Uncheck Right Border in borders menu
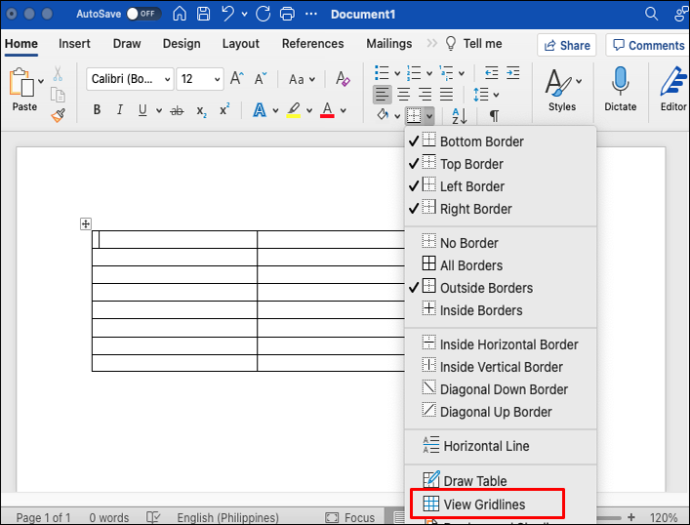 [x=500, y=209]
